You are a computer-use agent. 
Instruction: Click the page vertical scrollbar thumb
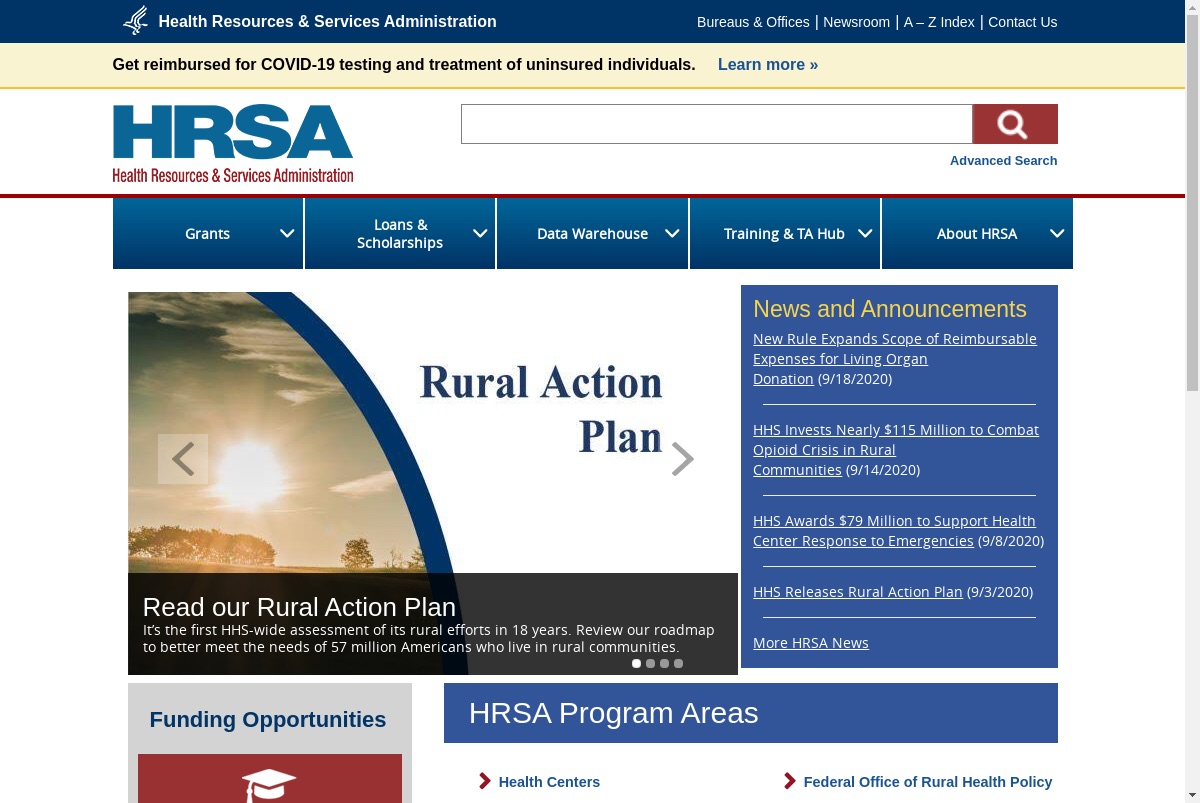coord(1192,203)
